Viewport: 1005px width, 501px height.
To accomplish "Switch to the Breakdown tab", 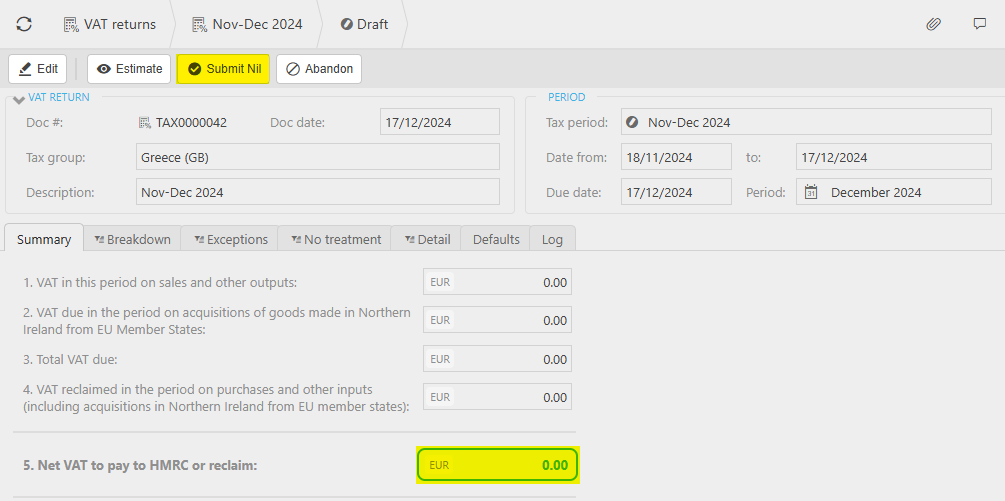I will point(132,239).
